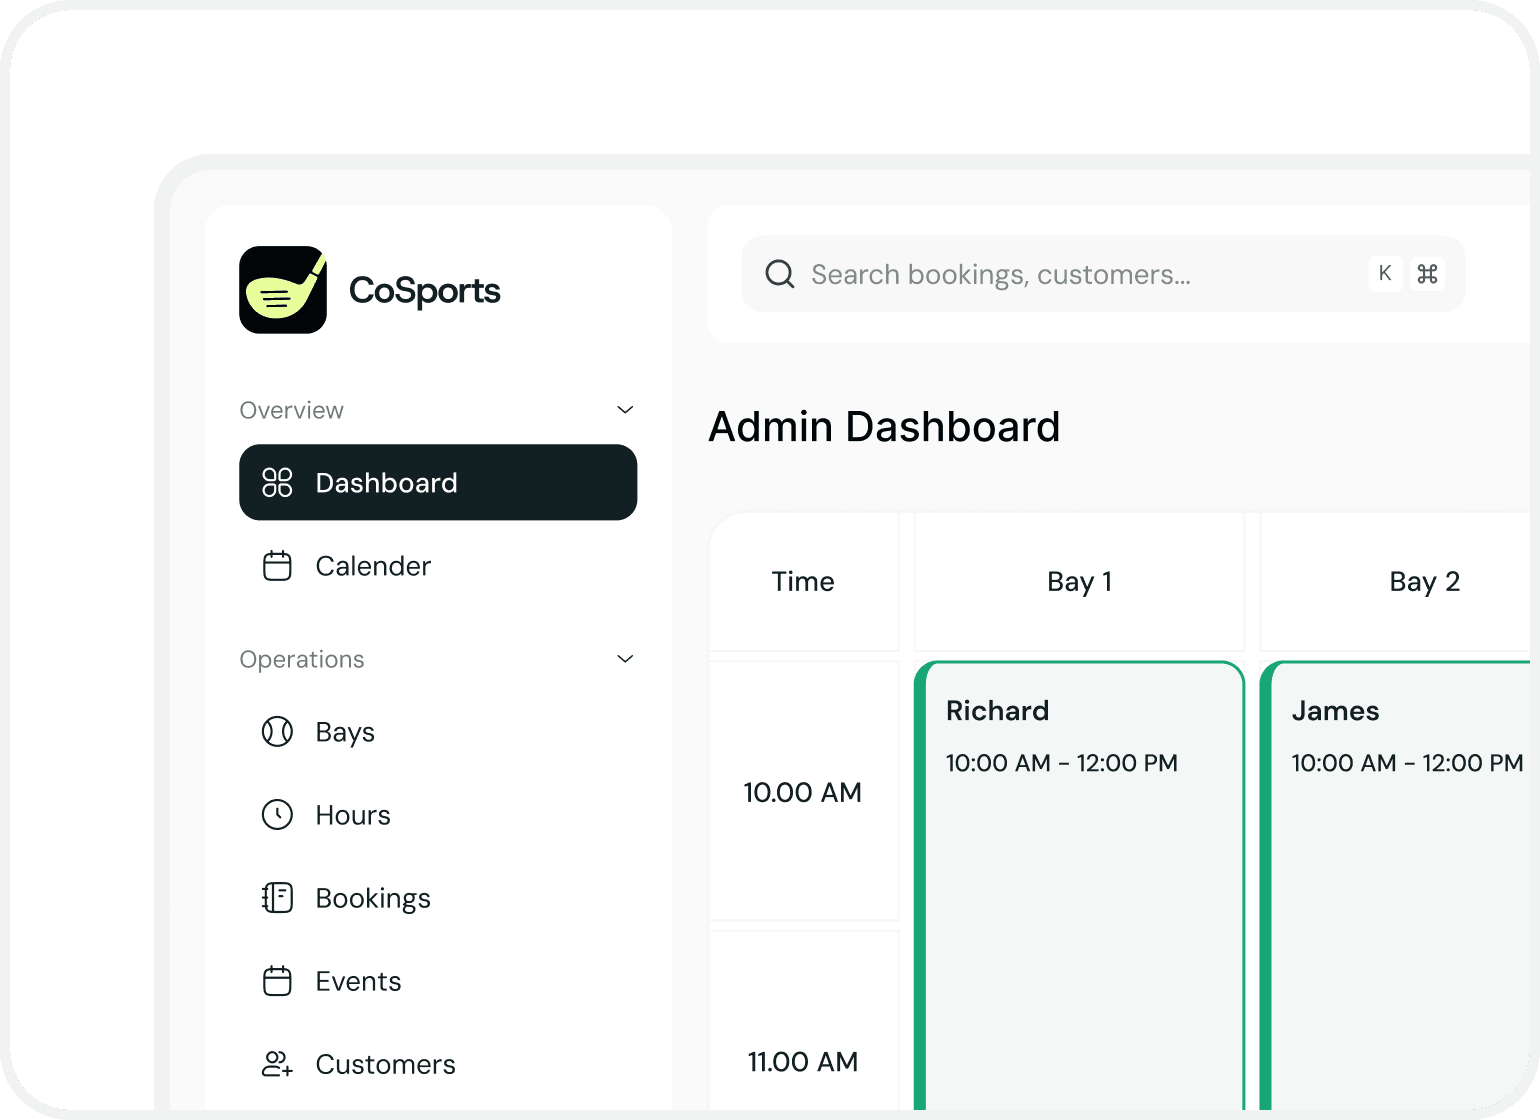Click the Bay 1 column header
This screenshot has width=1540, height=1120.
coord(1079,581)
